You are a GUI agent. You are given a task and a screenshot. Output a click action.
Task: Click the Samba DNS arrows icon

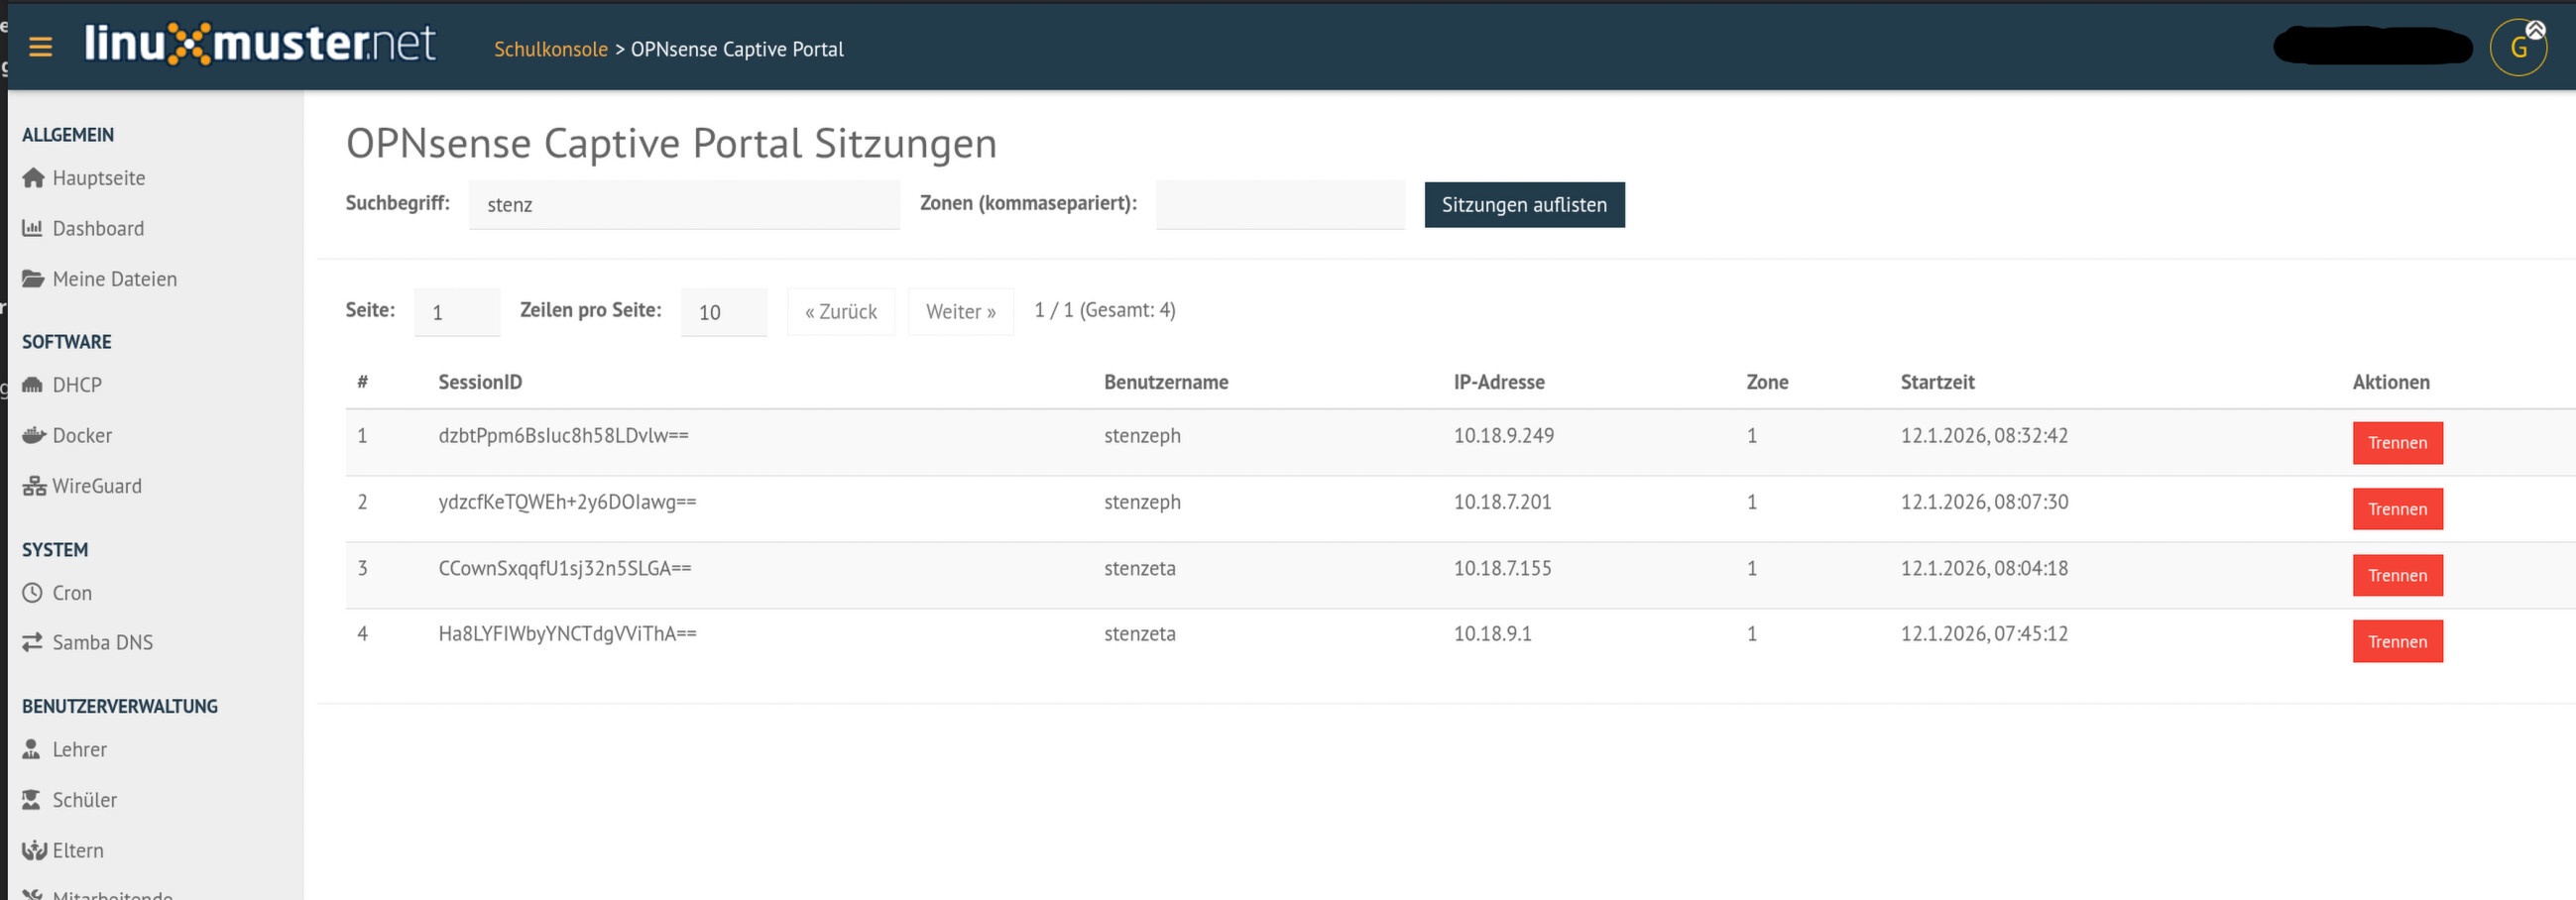pos(33,642)
